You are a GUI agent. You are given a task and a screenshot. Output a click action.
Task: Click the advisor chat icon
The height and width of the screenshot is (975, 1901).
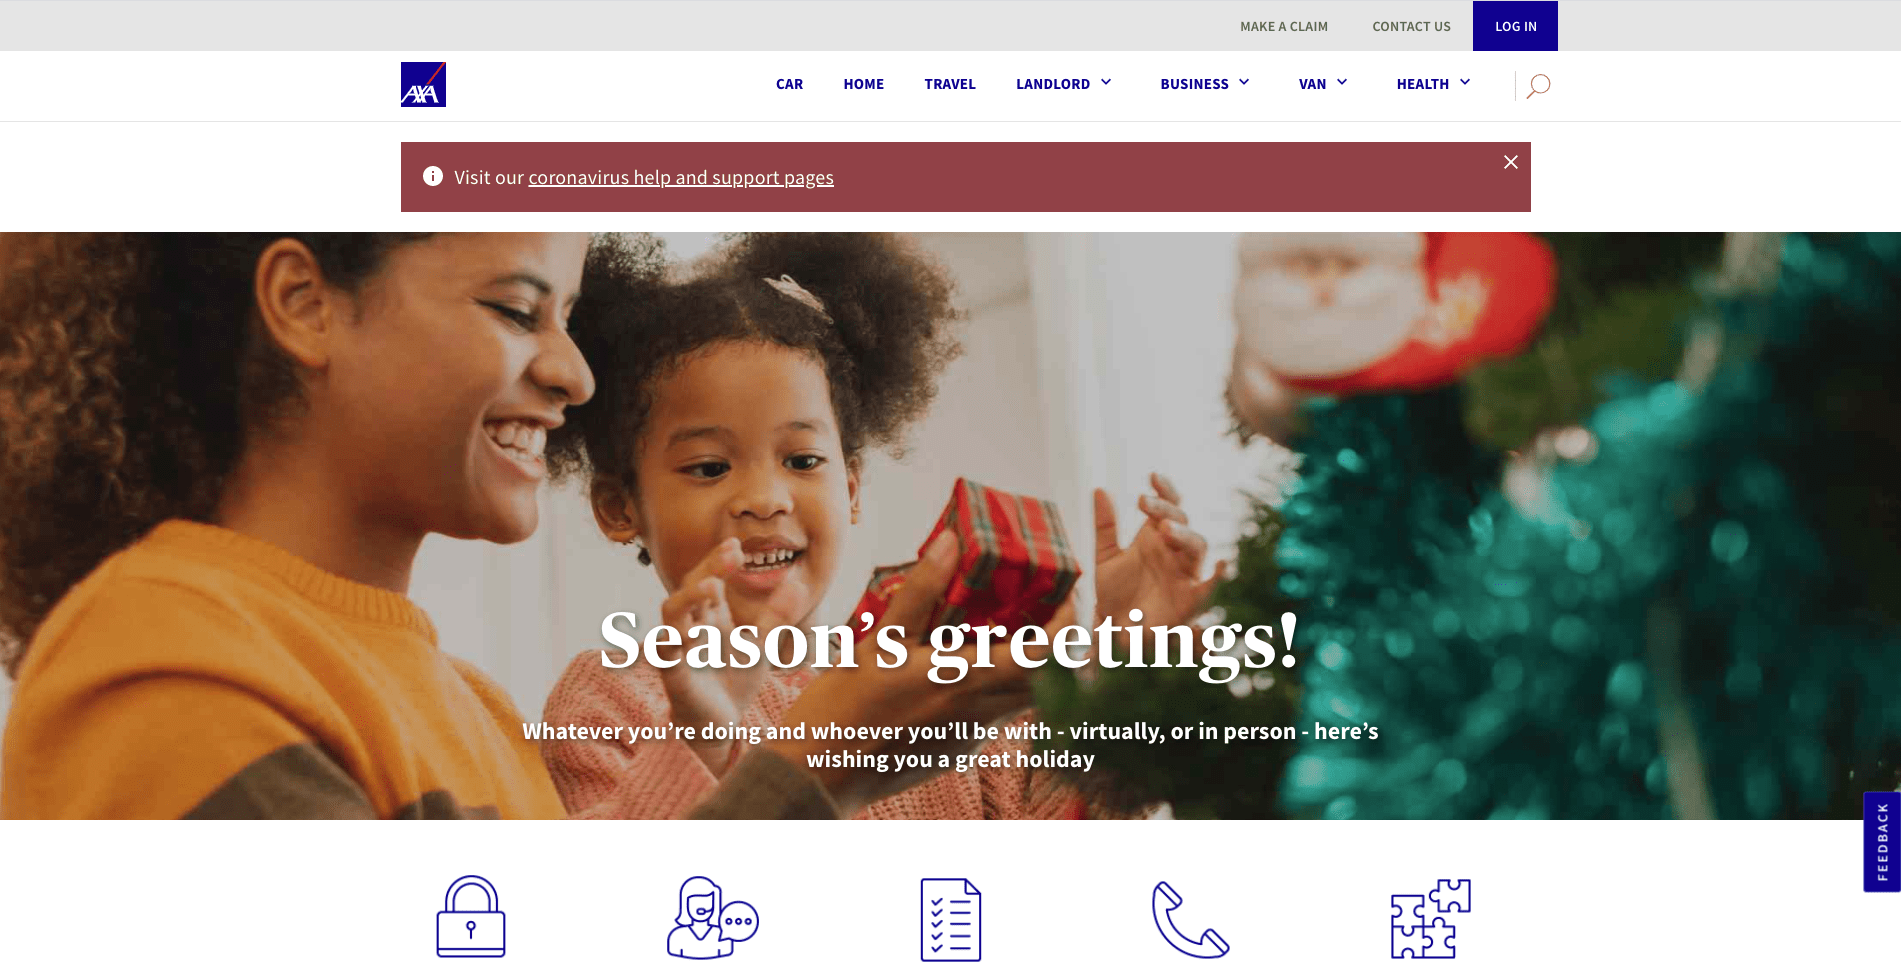(713, 918)
